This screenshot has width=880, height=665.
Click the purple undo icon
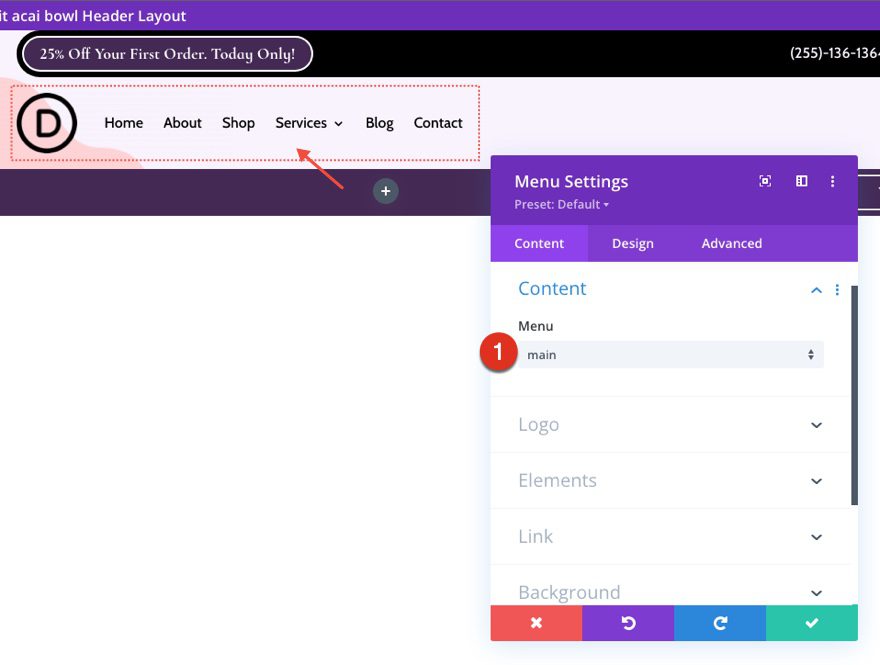pyautogui.click(x=628, y=623)
